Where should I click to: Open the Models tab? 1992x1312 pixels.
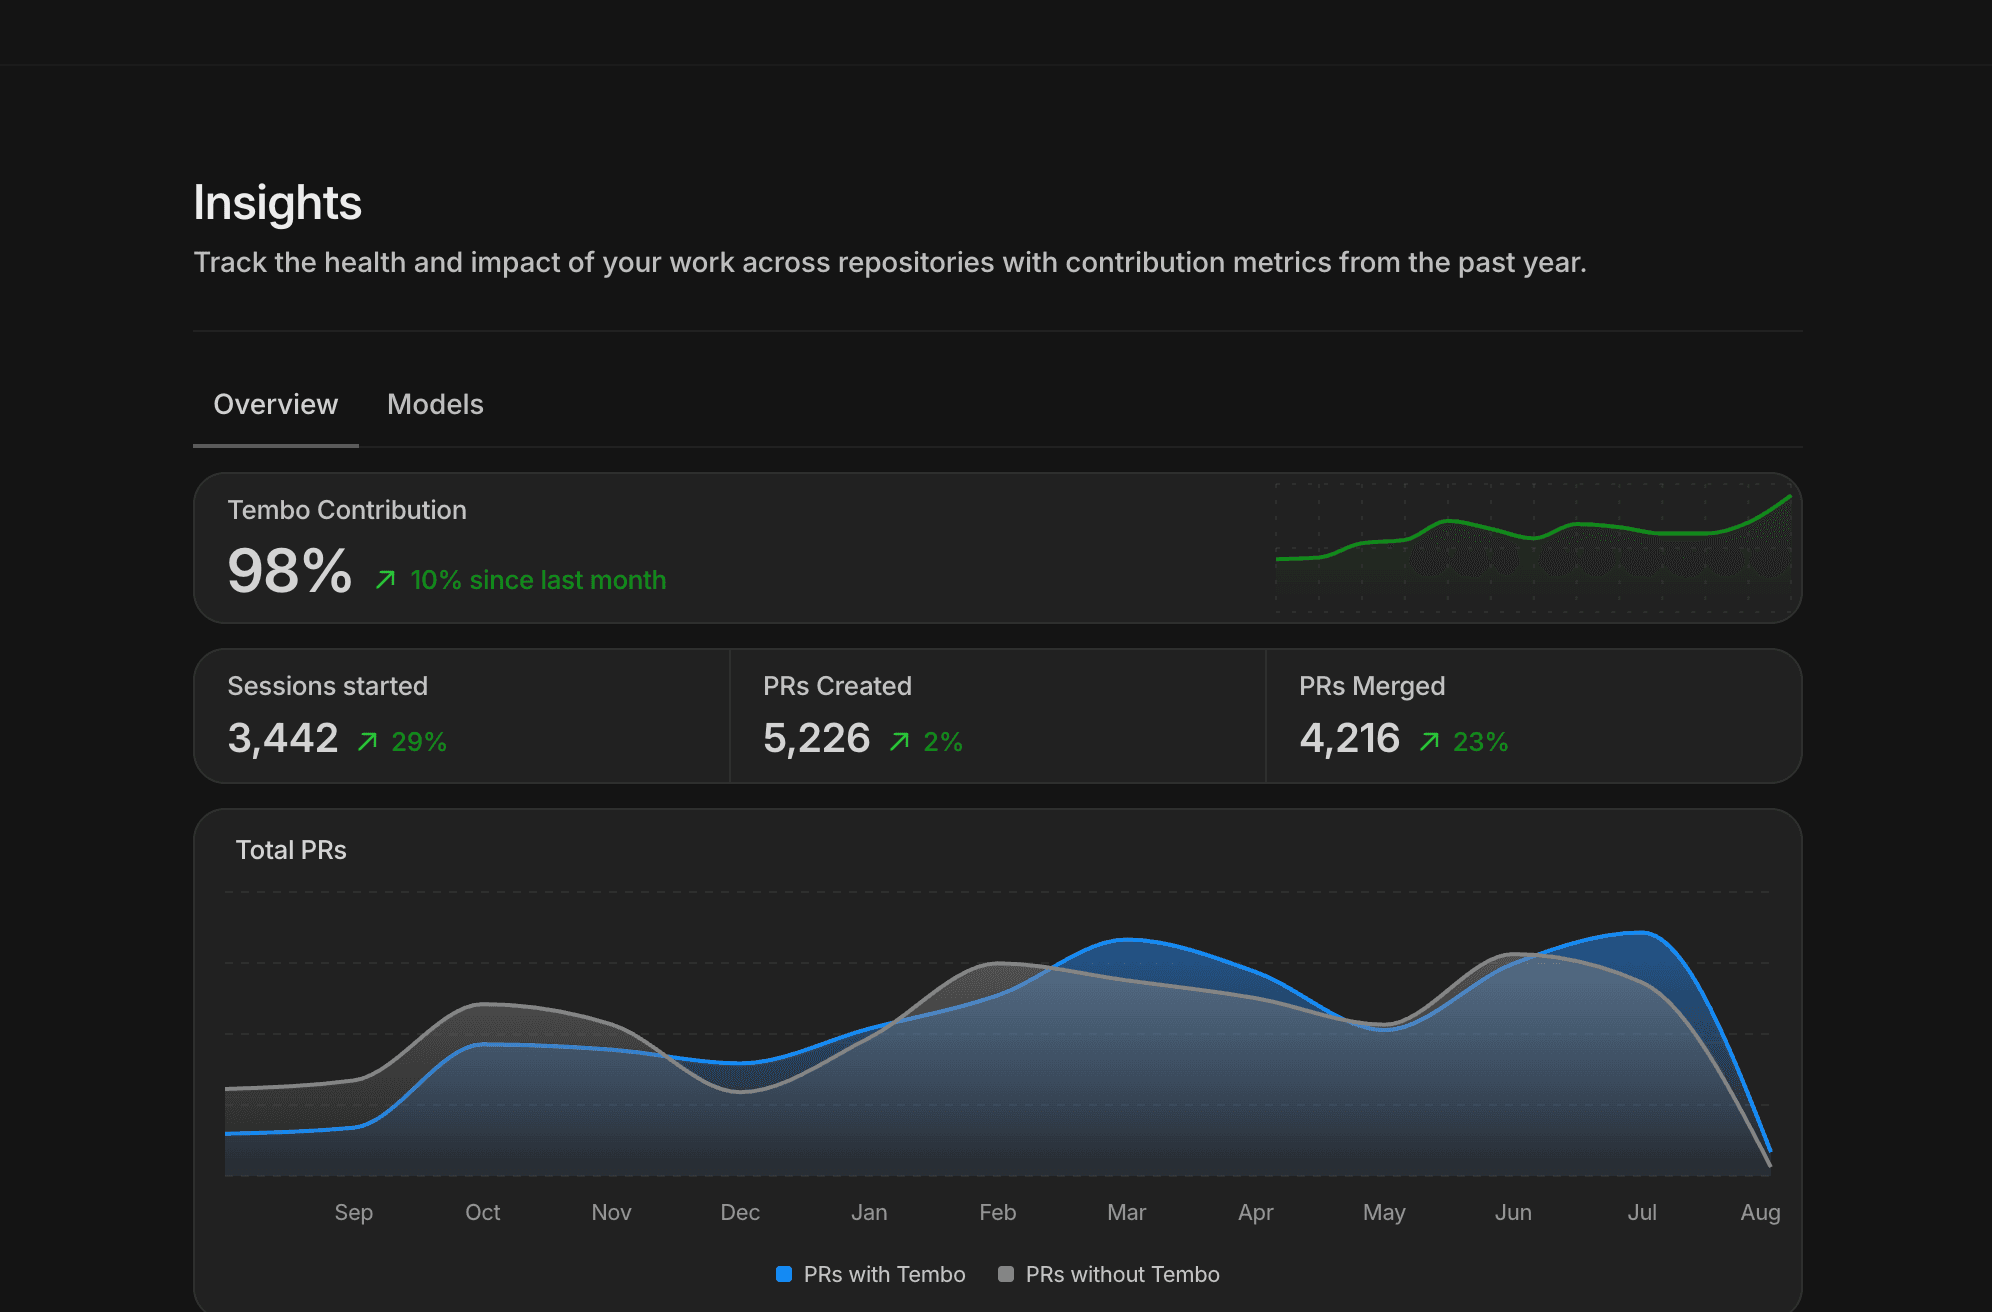tap(435, 404)
